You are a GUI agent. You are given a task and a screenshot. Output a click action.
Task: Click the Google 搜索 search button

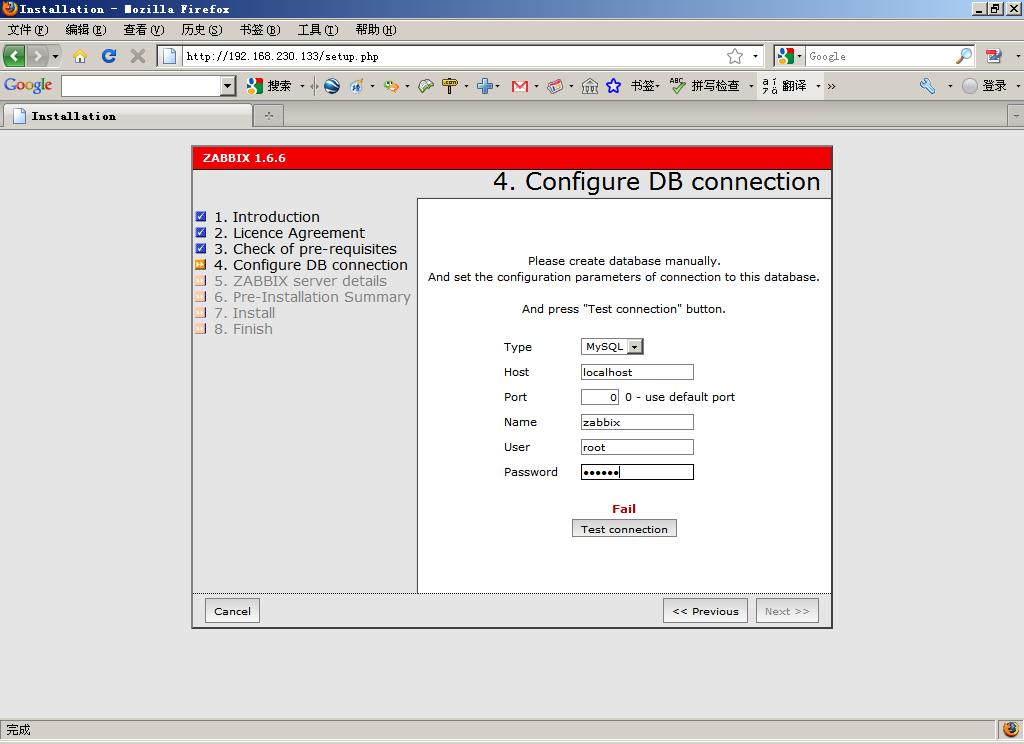pos(268,86)
